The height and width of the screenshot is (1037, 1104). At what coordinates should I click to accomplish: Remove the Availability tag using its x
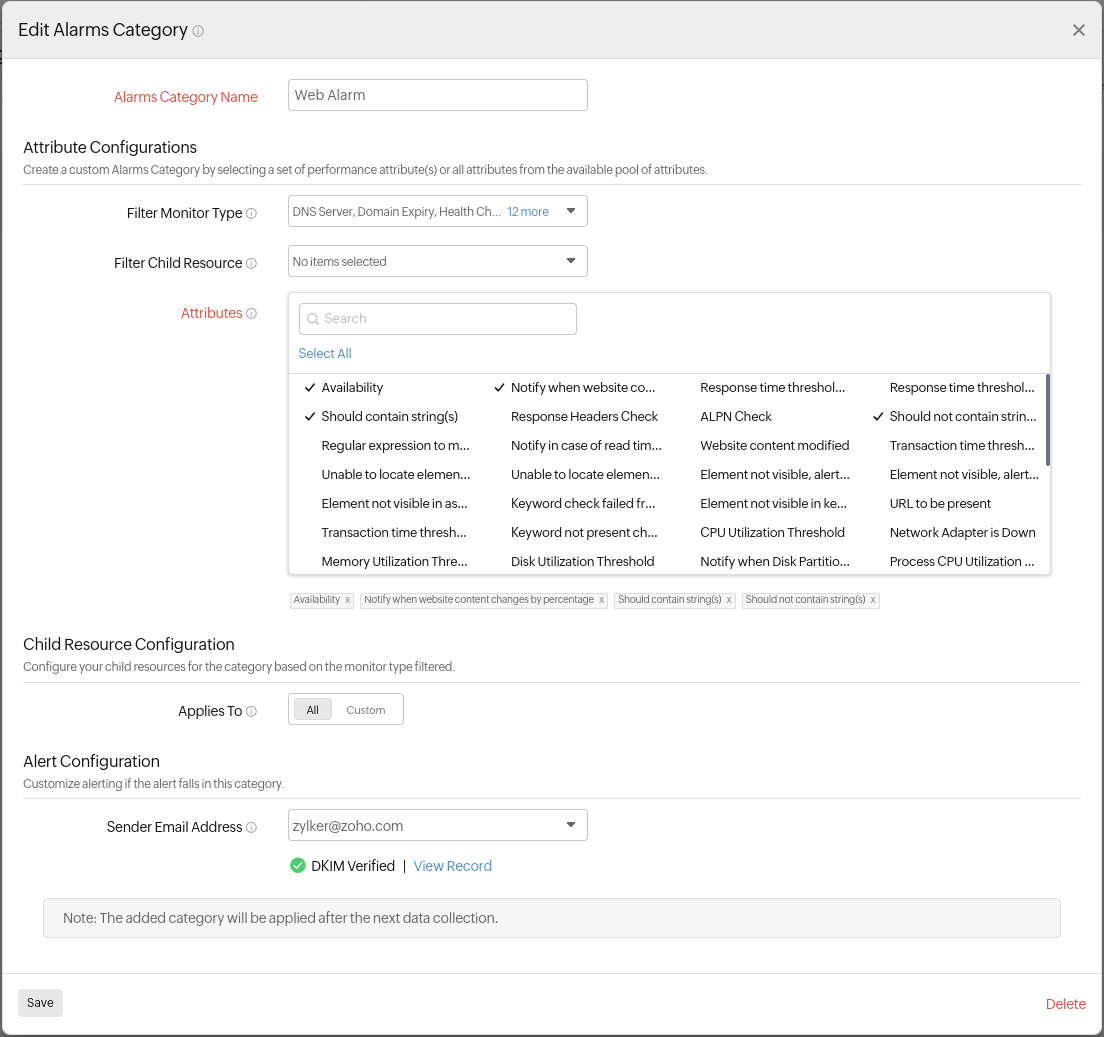[347, 600]
